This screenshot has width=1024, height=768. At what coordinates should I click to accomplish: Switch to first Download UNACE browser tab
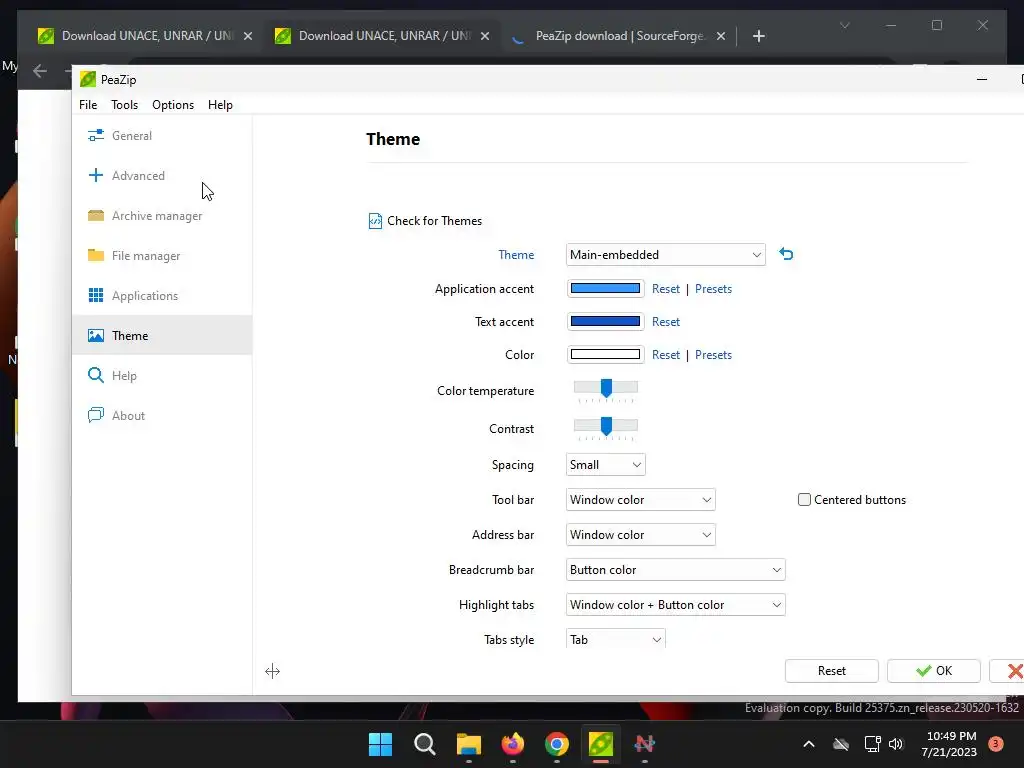[147, 36]
